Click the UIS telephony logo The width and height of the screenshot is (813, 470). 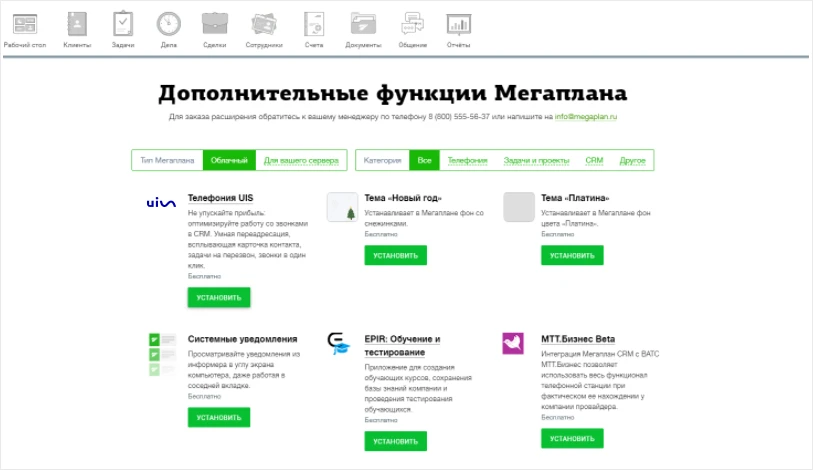click(x=161, y=203)
